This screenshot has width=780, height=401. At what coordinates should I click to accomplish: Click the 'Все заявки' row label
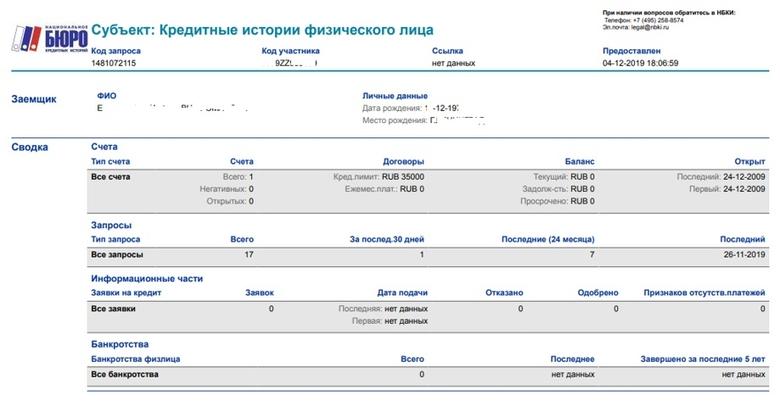113,308
